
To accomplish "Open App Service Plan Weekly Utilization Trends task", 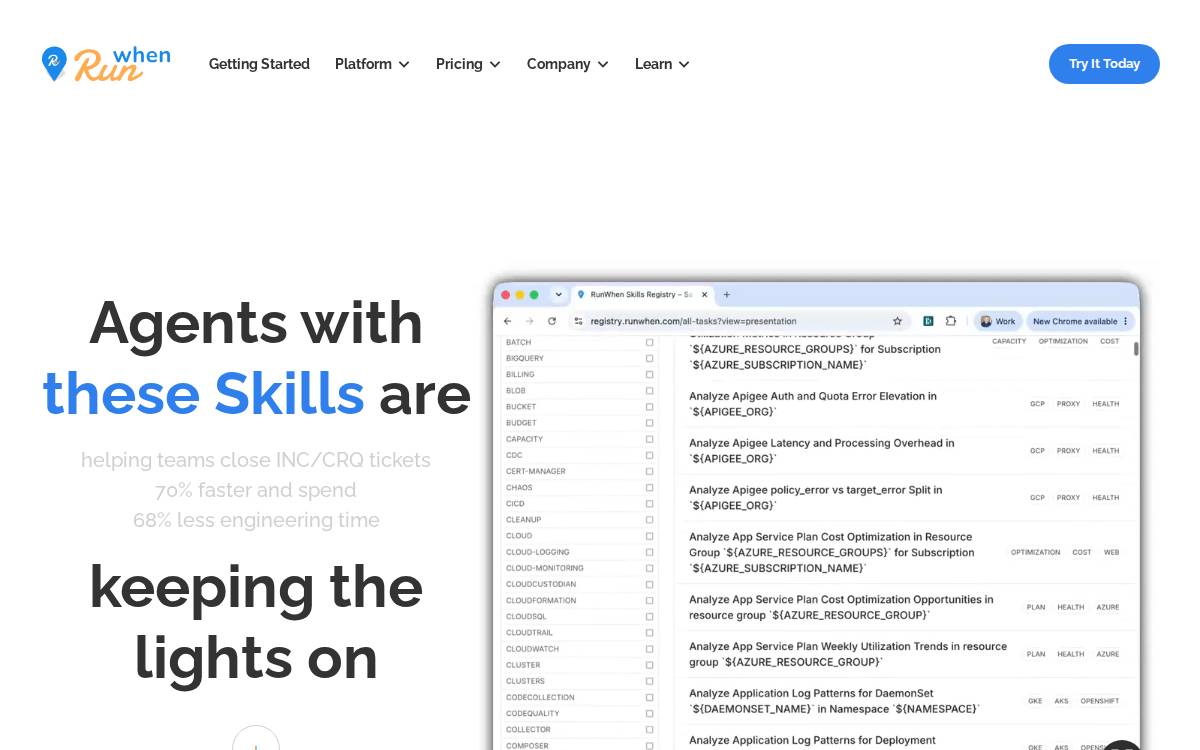I will coord(848,654).
